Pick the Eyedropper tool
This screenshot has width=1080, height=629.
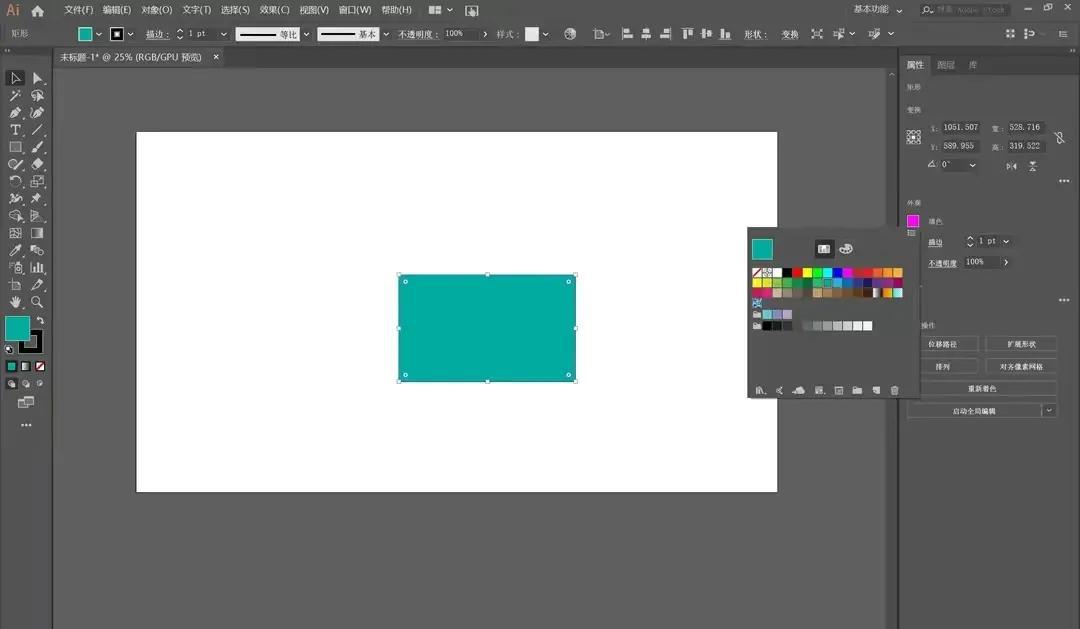point(15,250)
